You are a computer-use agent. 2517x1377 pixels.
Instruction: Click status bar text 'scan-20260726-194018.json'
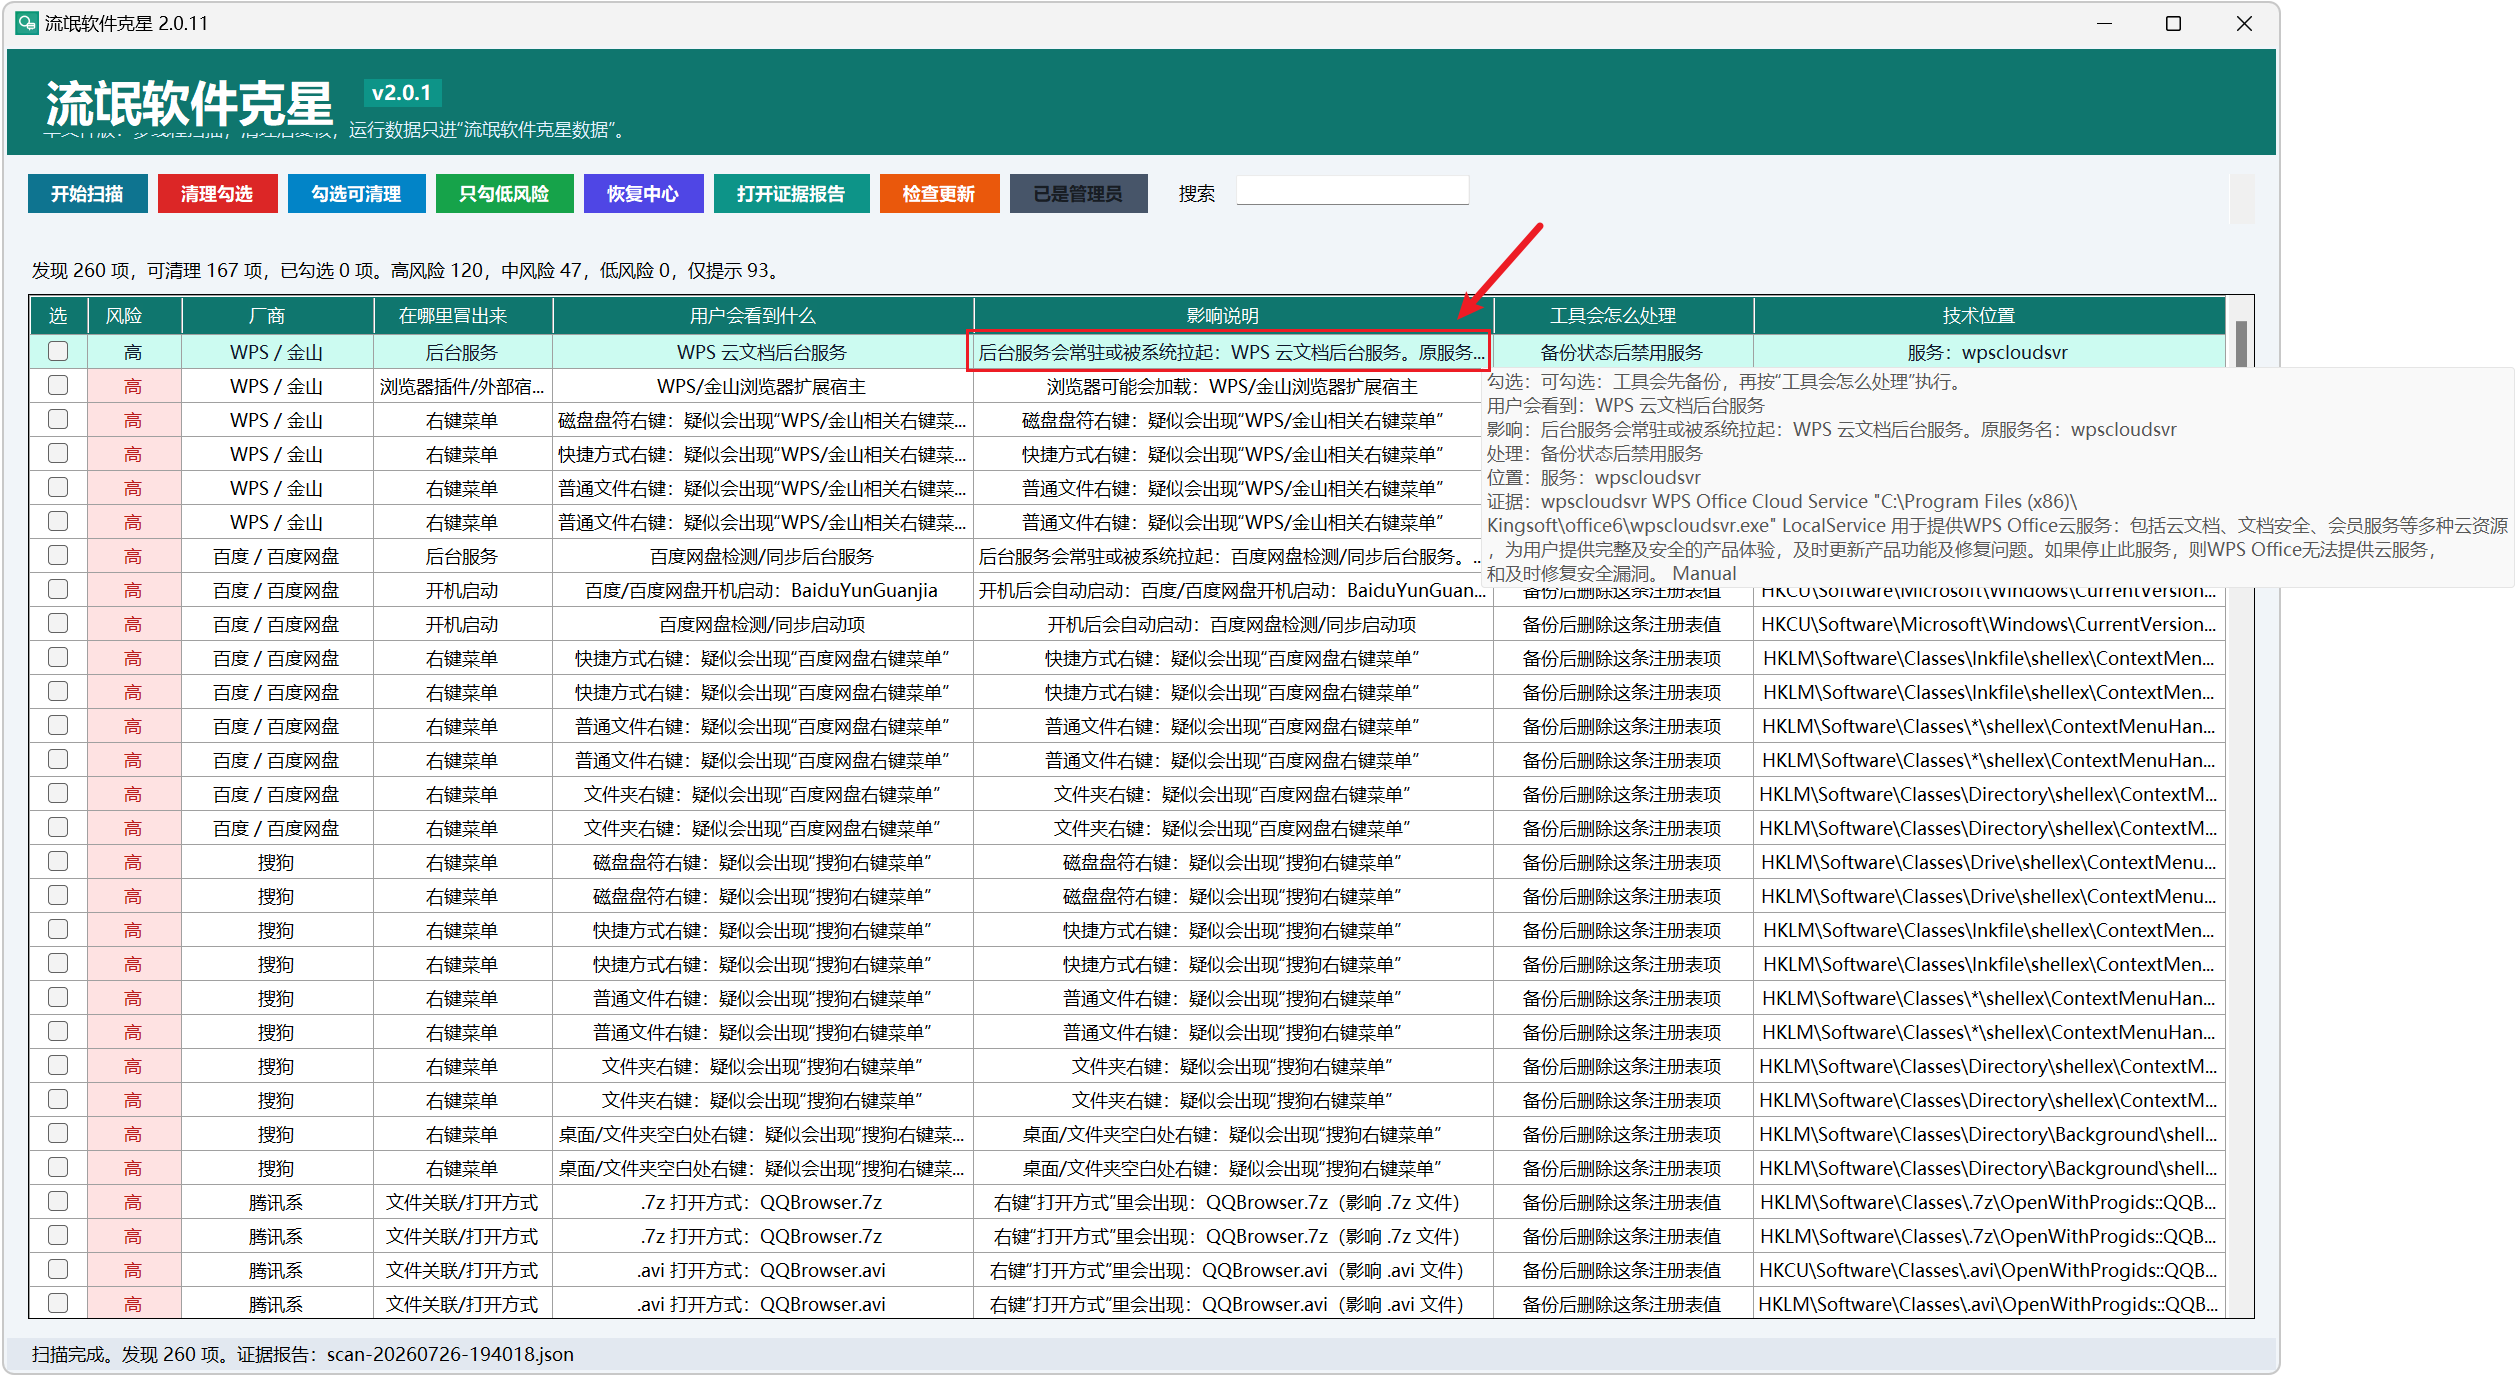450,1354
